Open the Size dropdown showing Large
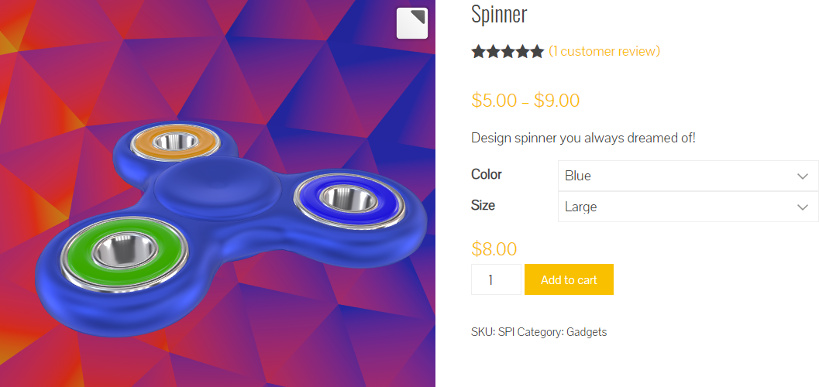Image resolution: width=819 pixels, height=387 pixels. coord(688,206)
